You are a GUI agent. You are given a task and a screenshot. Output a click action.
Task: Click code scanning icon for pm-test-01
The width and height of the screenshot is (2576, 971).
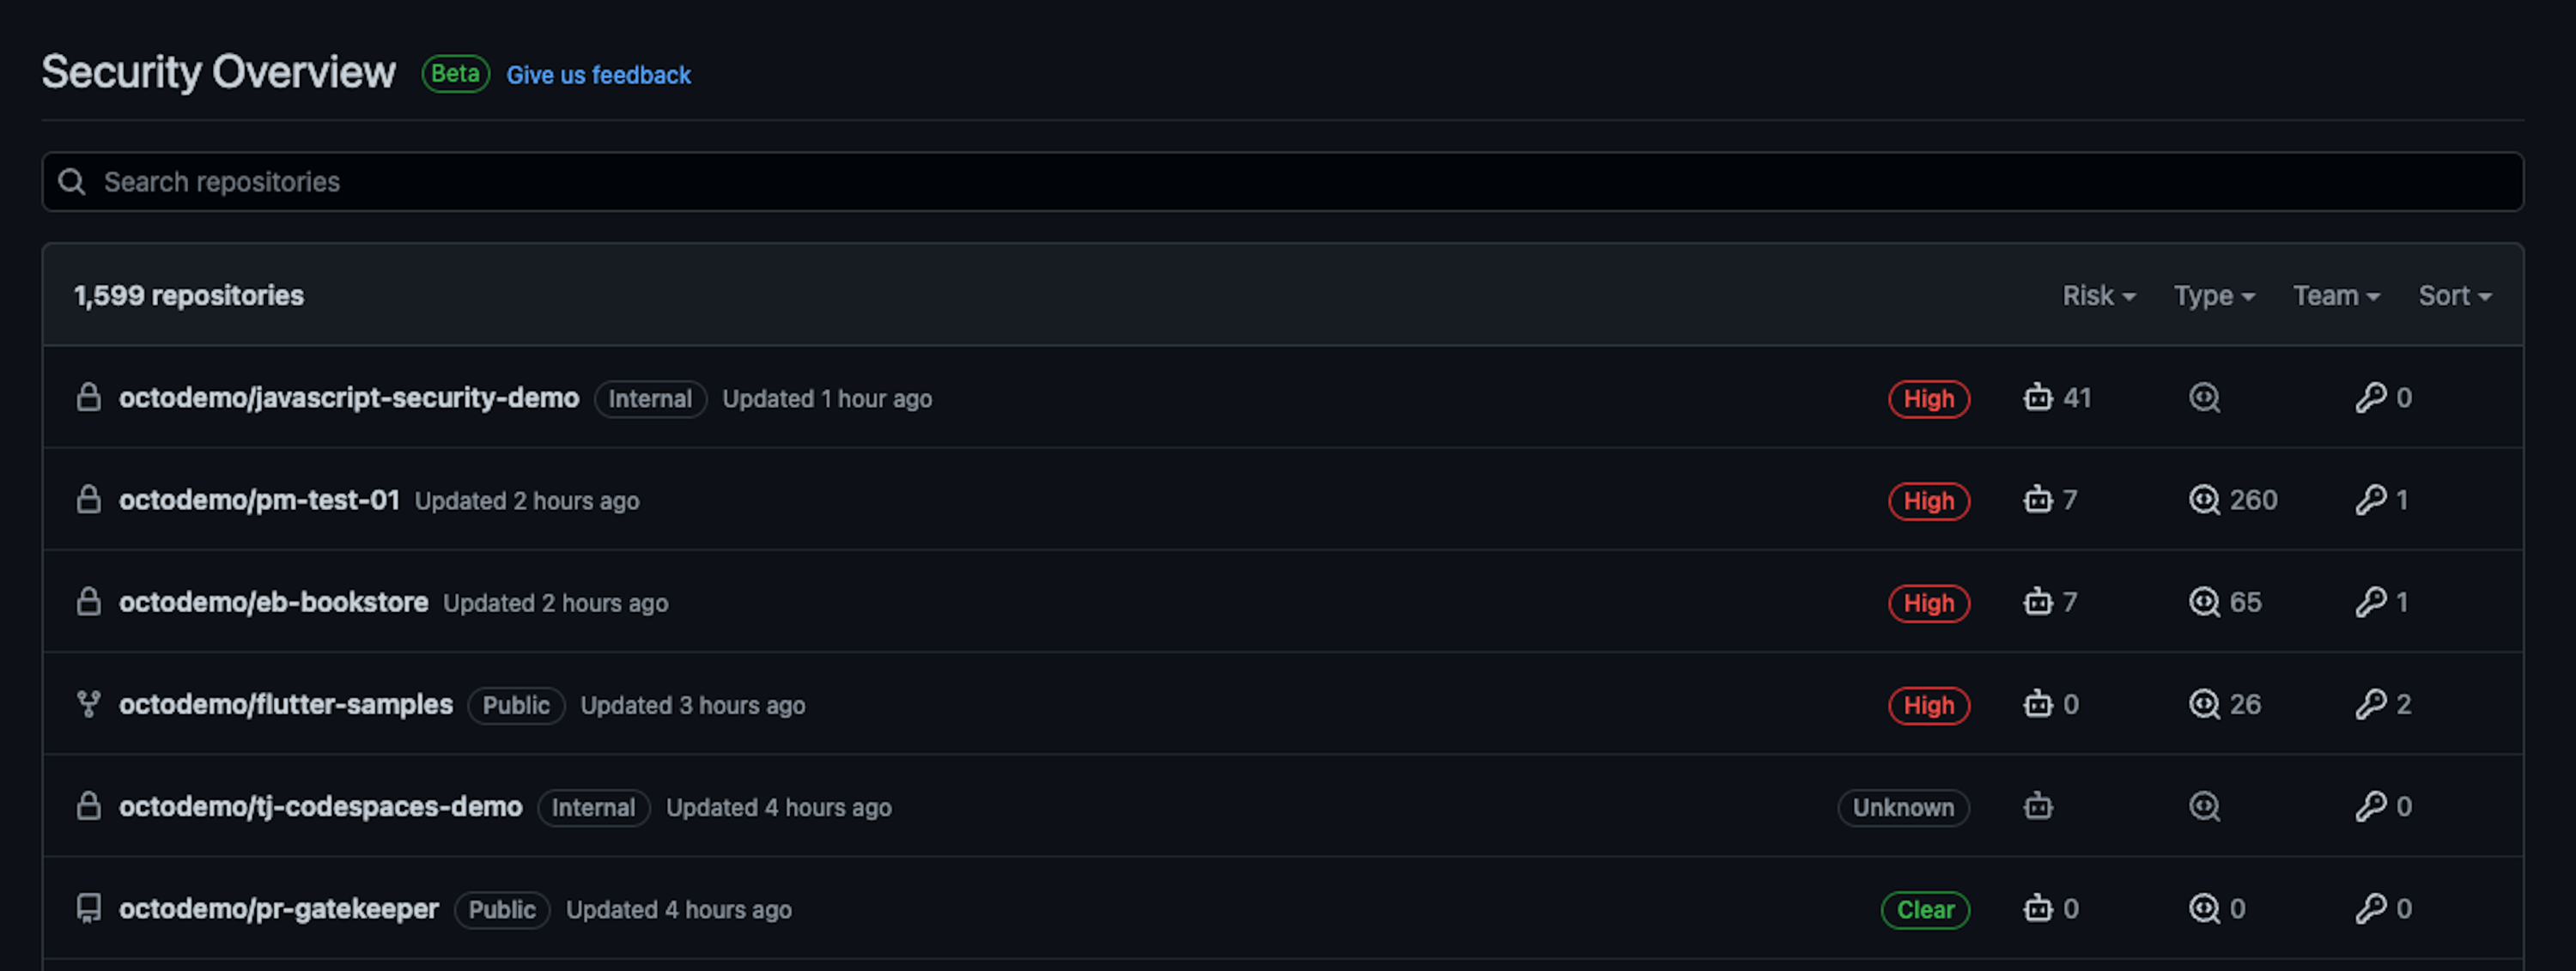[x=2204, y=500]
